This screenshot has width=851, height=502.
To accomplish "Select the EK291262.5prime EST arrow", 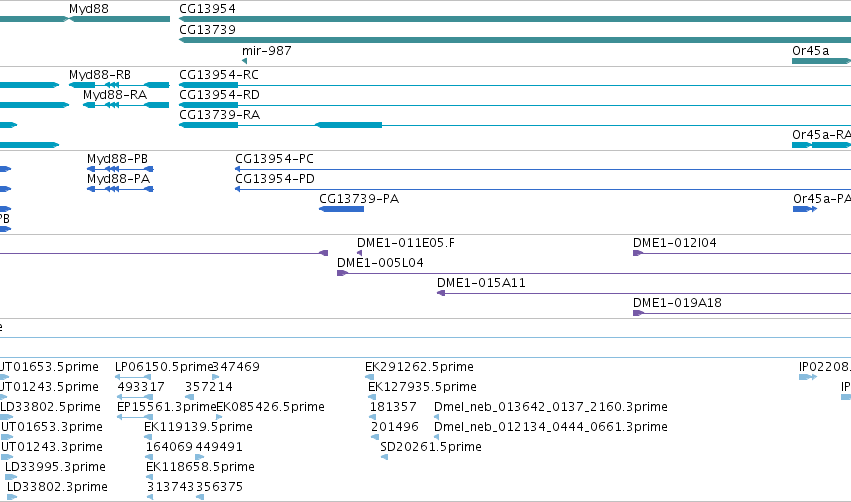I will click(370, 377).
